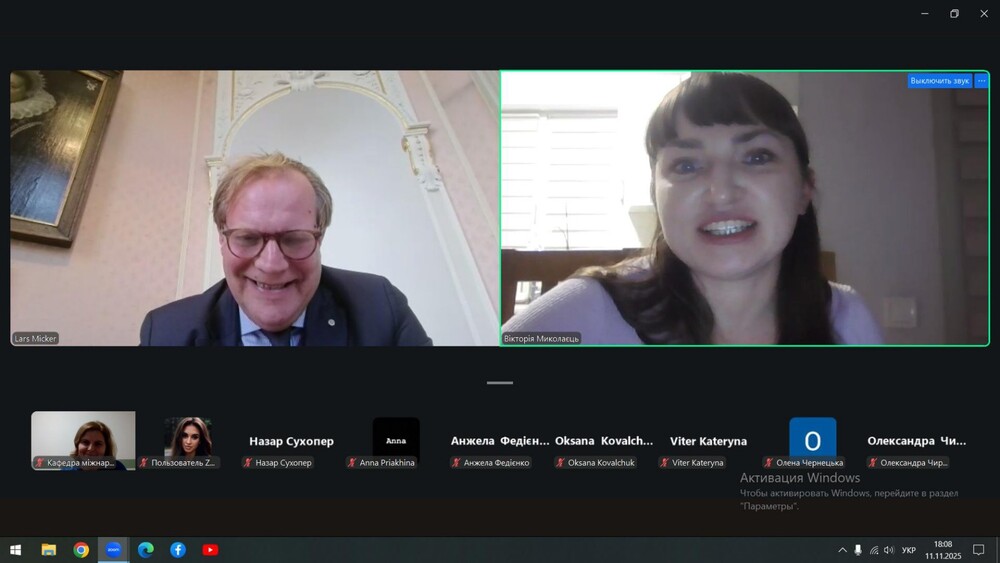Open the Windows notification center
The width and height of the screenshot is (1000, 563).
tap(979, 550)
